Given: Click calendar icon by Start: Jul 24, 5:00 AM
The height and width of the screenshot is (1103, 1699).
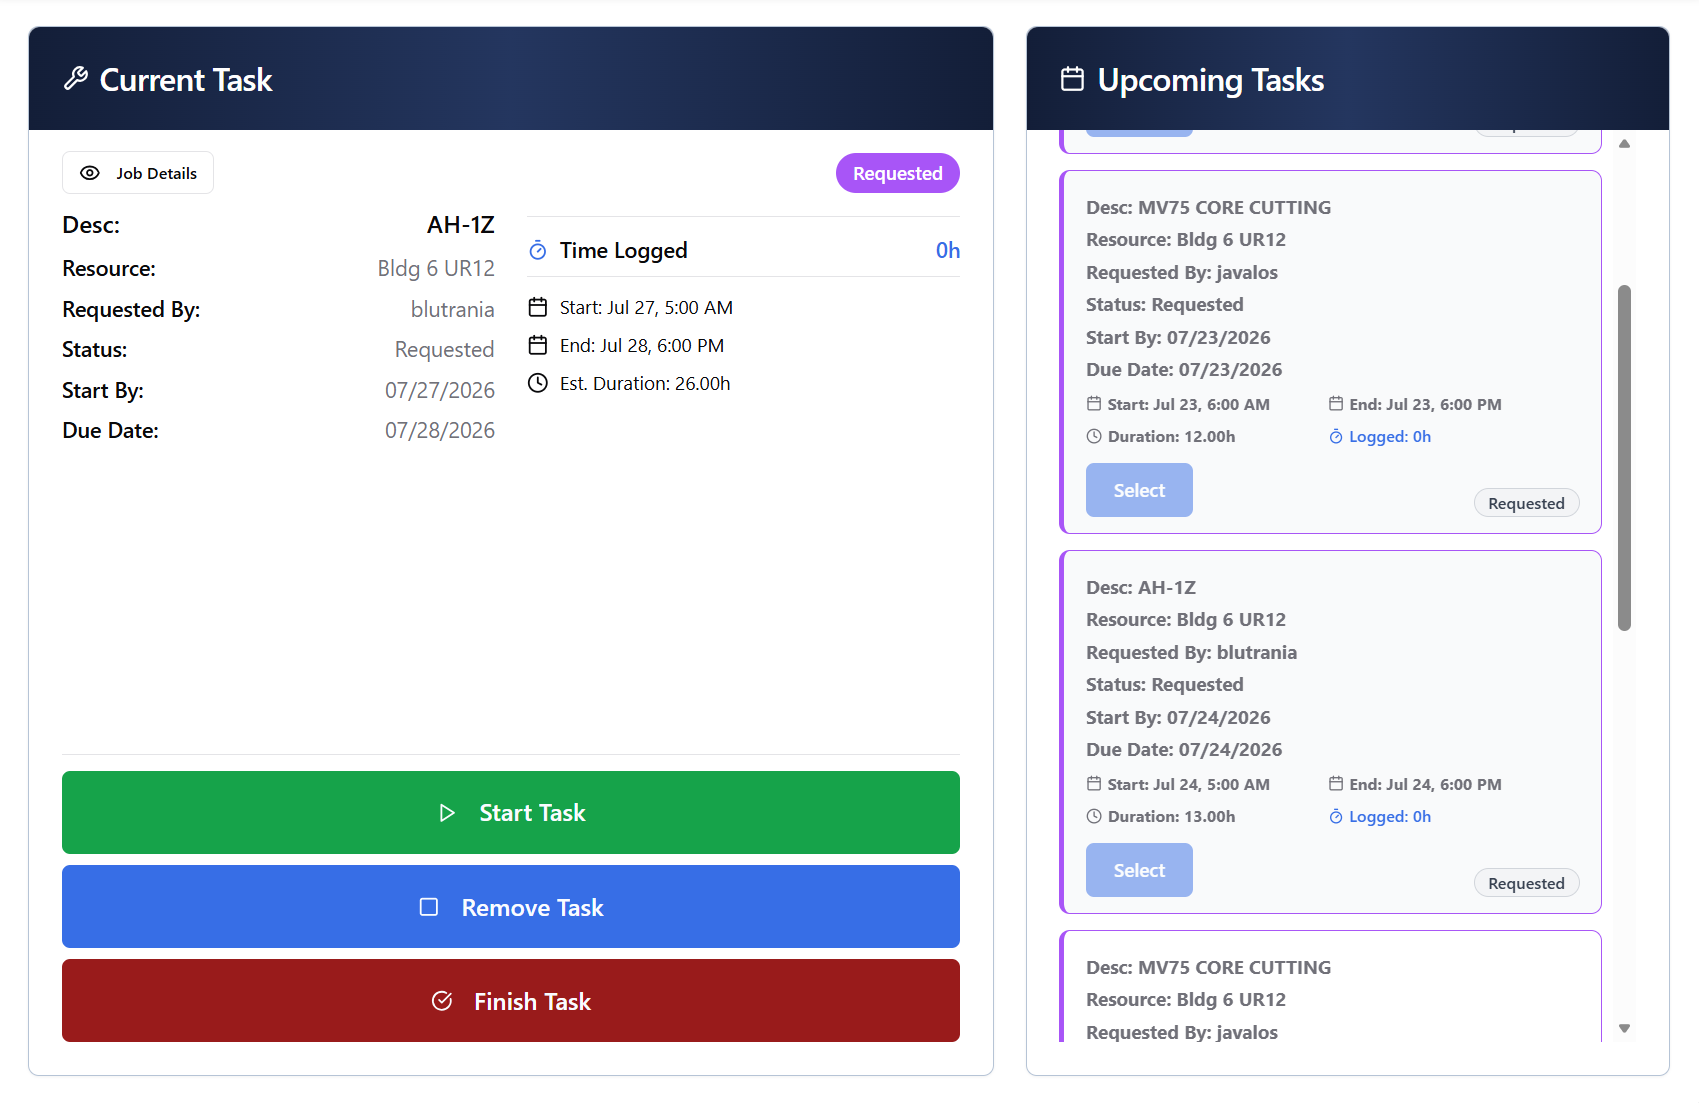Looking at the screenshot, I should 1094,784.
